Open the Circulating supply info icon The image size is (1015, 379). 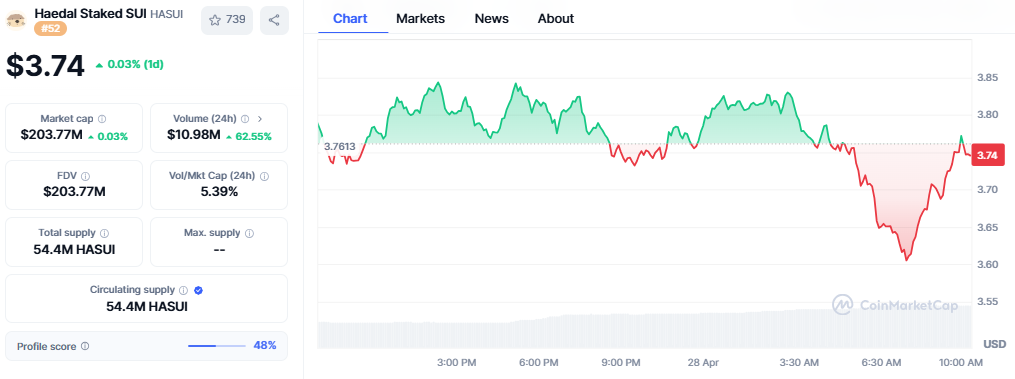click(x=183, y=290)
